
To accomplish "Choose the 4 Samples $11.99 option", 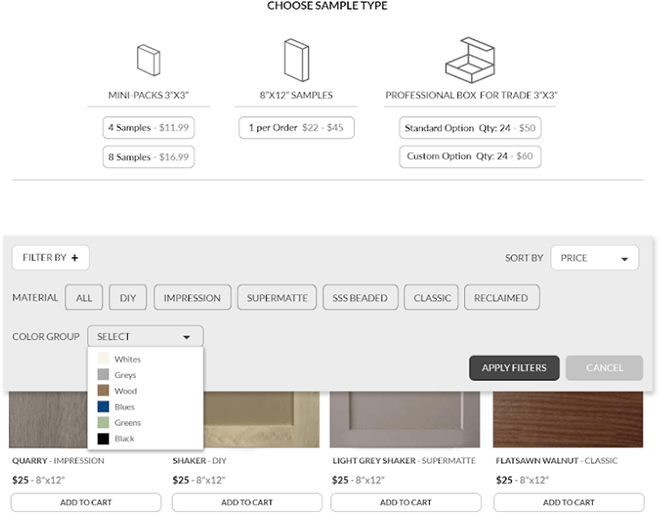I will pyautogui.click(x=148, y=128).
